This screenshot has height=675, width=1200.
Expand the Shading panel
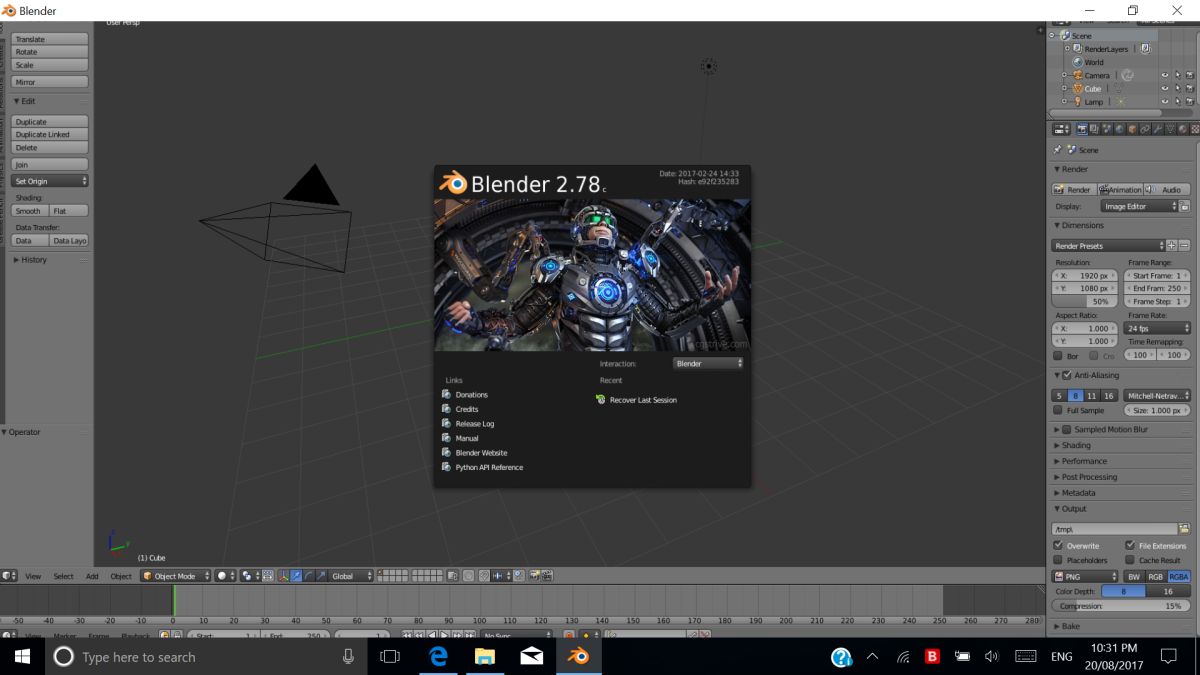(1076, 445)
